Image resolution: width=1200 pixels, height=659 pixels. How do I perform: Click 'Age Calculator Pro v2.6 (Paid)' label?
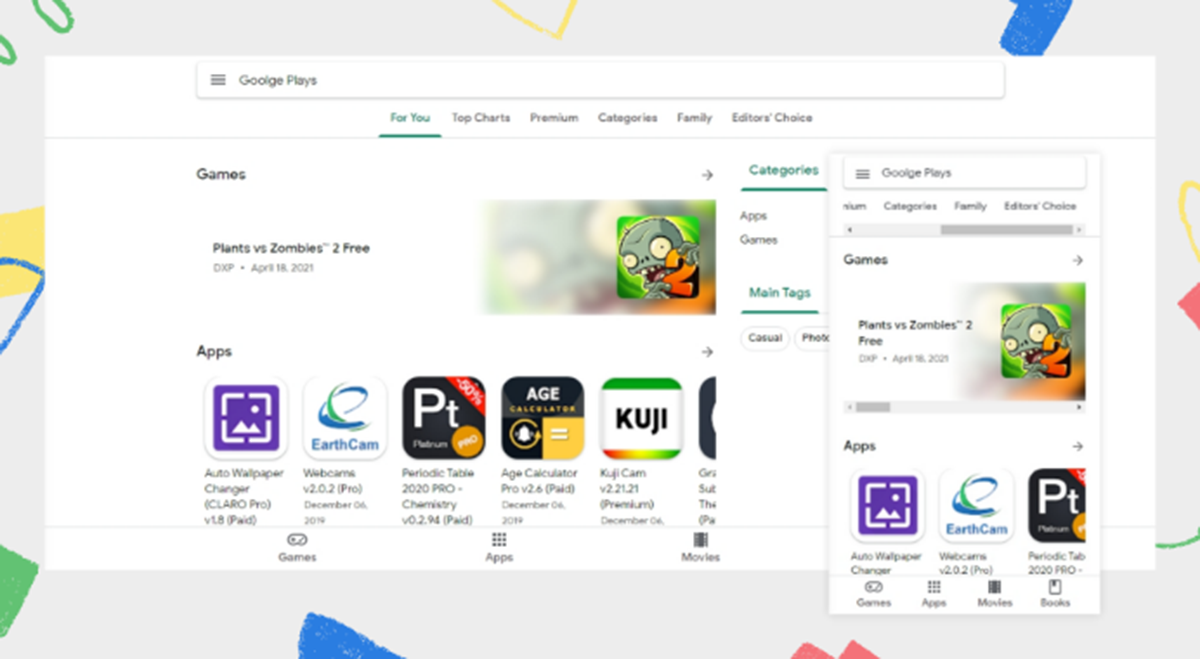tap(539, 481)
